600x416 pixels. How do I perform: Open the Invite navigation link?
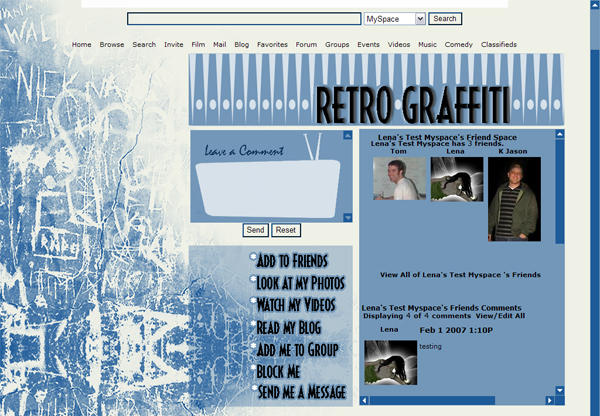tap(174, 44)
